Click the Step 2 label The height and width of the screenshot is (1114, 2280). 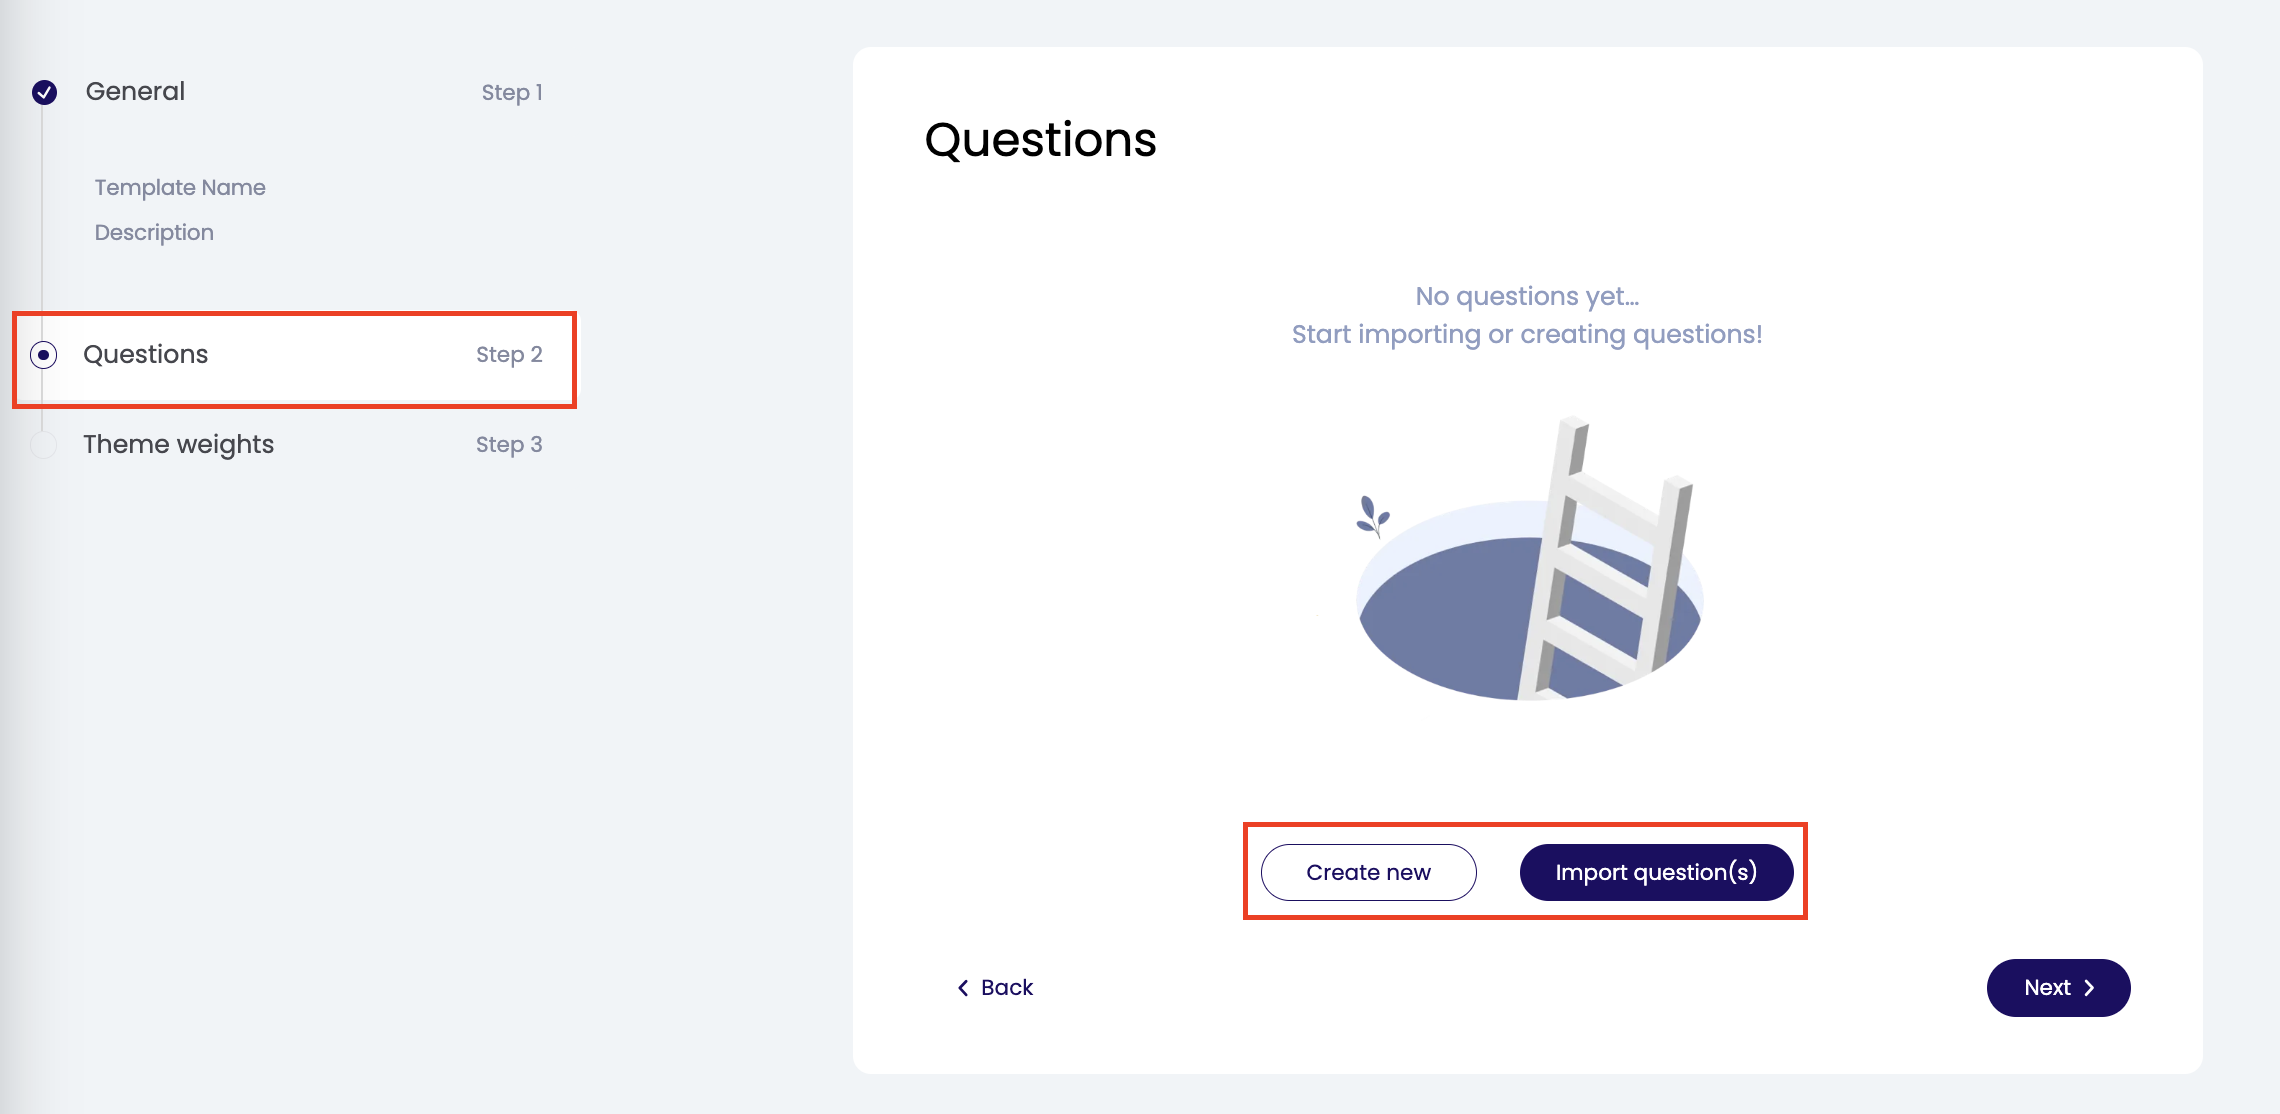click(509, 354)
